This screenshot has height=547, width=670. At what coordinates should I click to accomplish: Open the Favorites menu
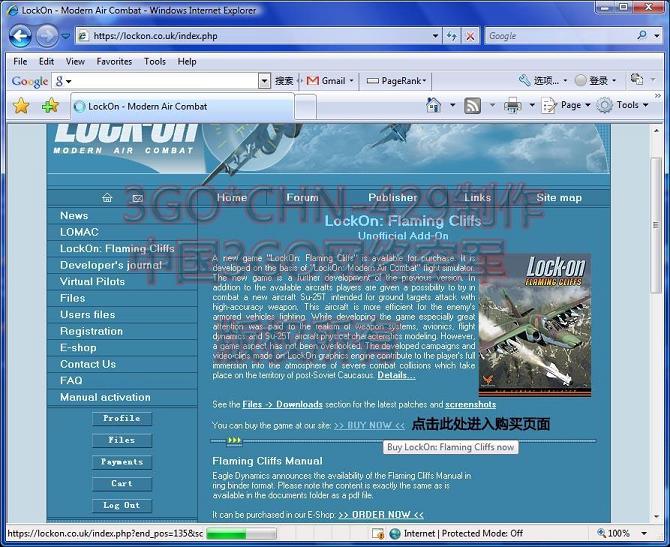(x=114, y=62)
